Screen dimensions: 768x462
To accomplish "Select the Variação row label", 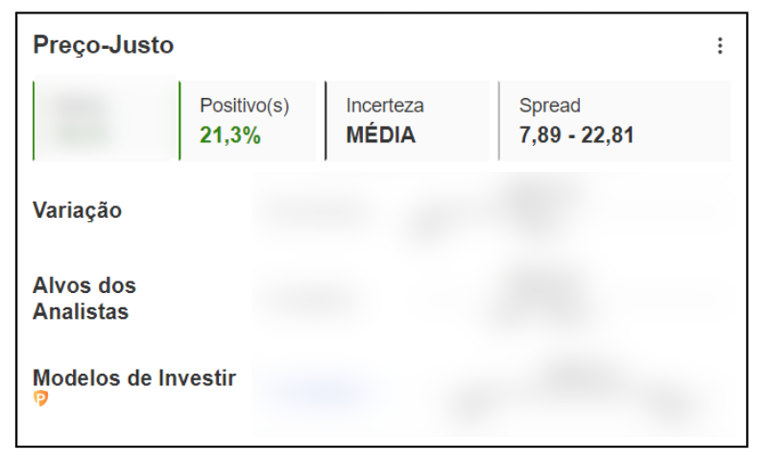I will [77, 211].
